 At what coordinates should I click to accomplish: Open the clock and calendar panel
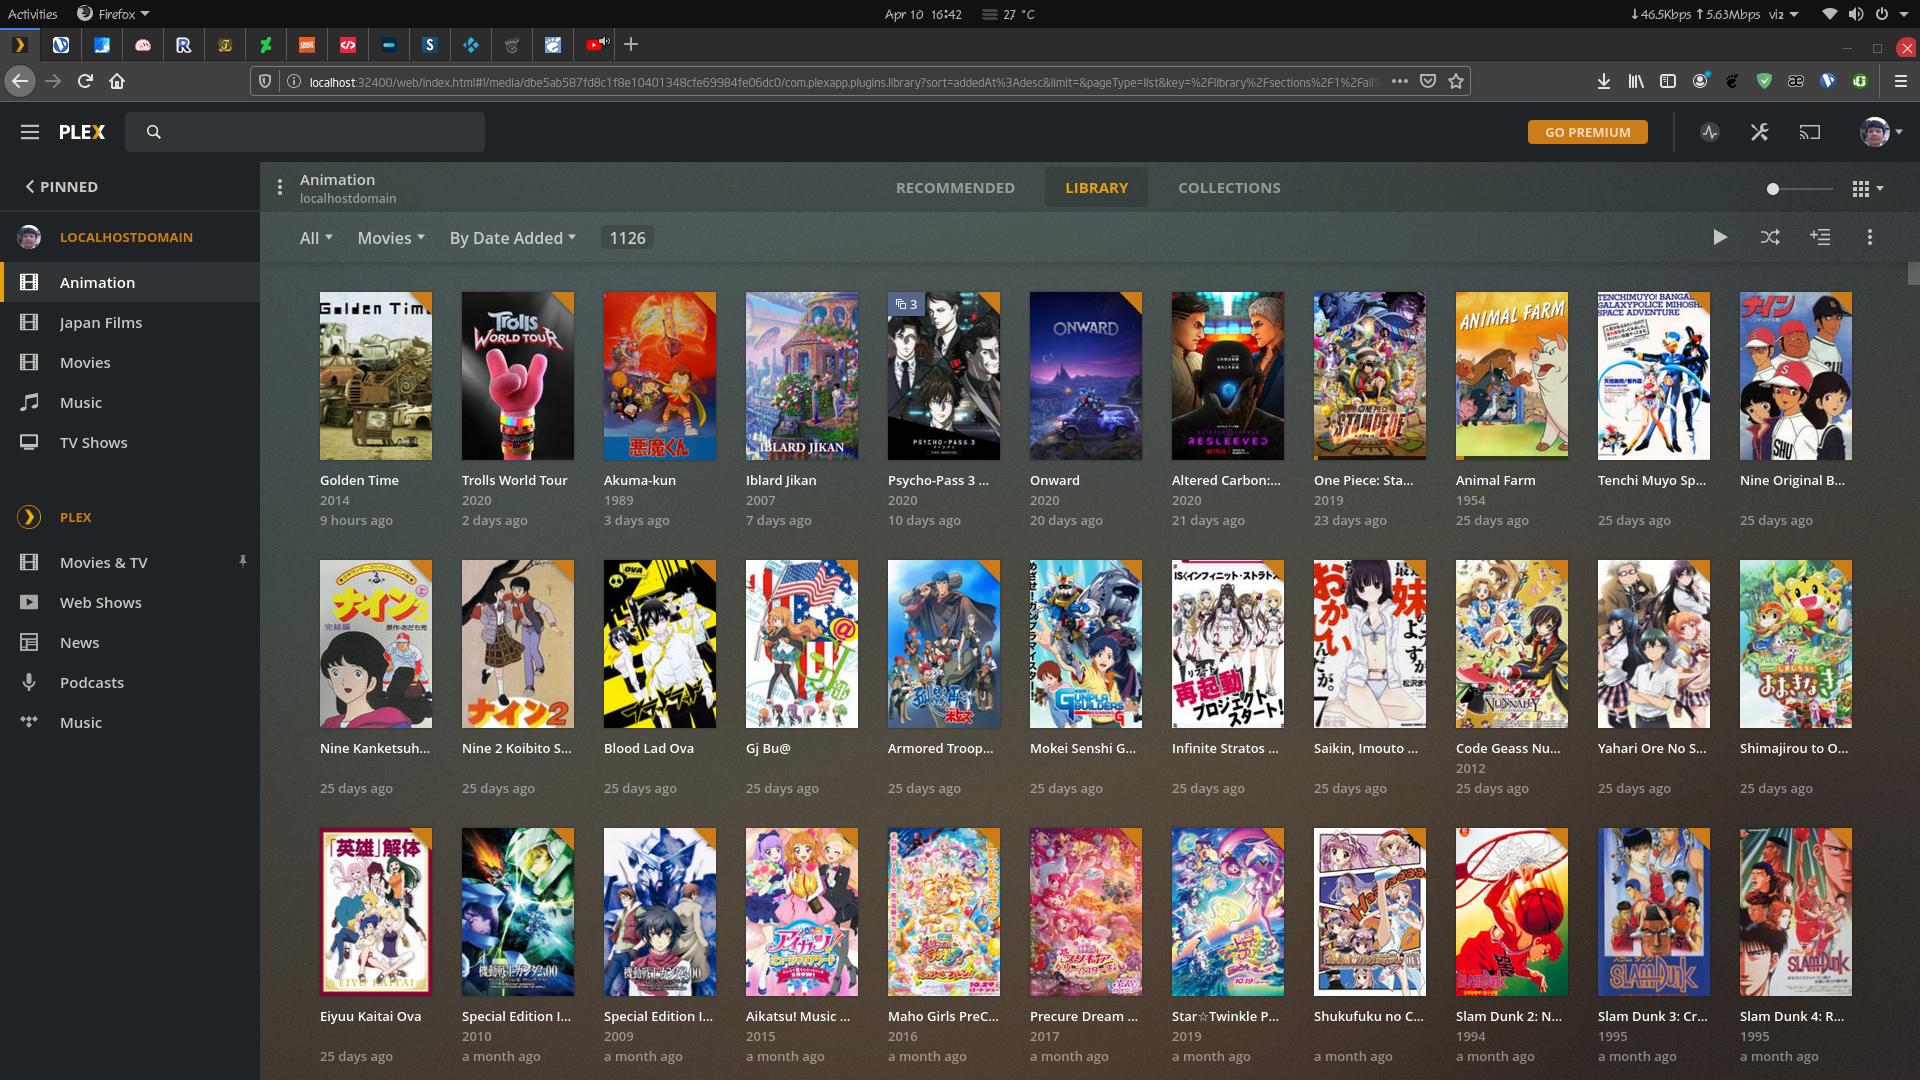pyautogui.click(x=923, y=14)
